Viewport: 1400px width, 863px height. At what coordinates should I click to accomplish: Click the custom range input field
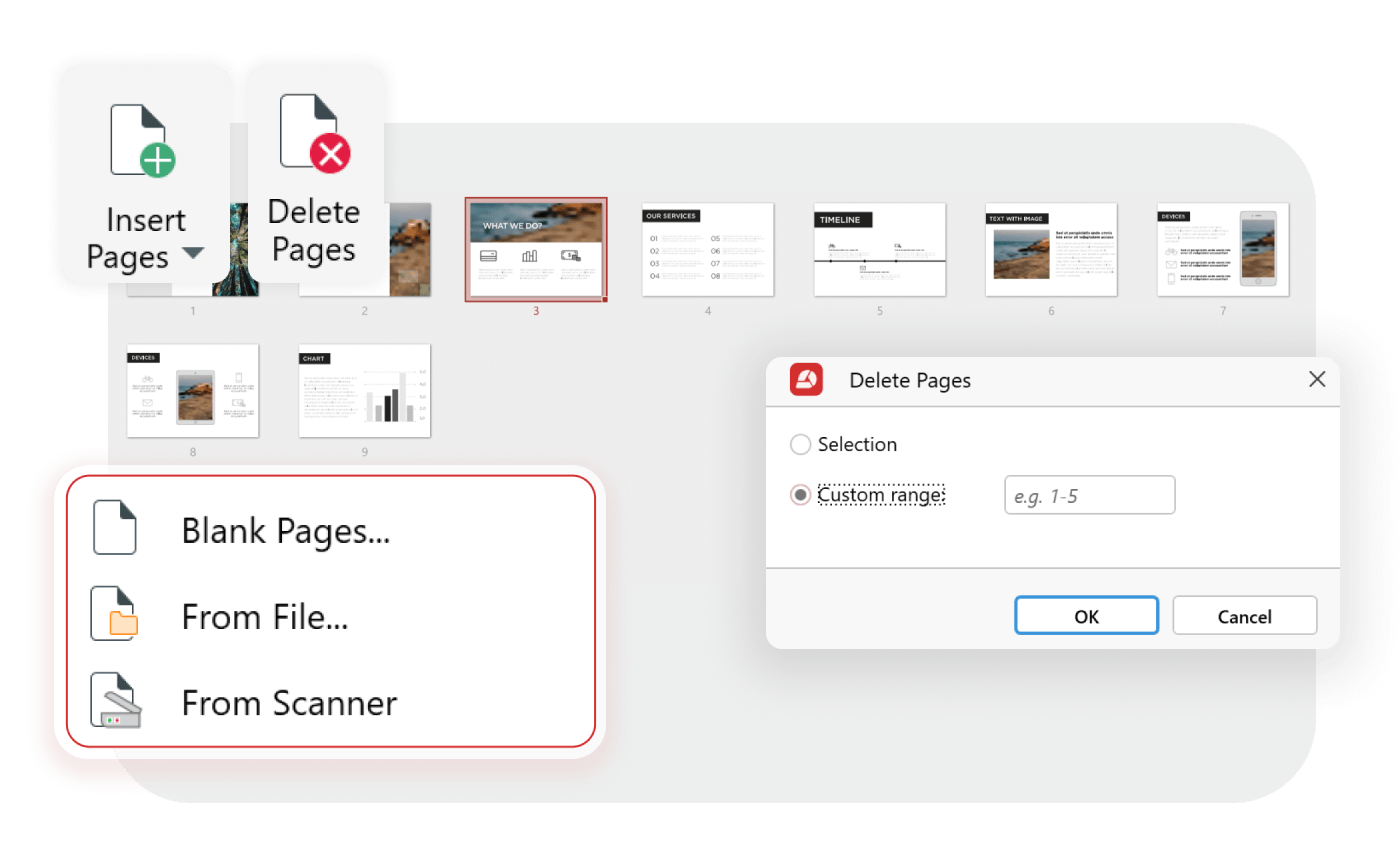tap(1089, 496)
